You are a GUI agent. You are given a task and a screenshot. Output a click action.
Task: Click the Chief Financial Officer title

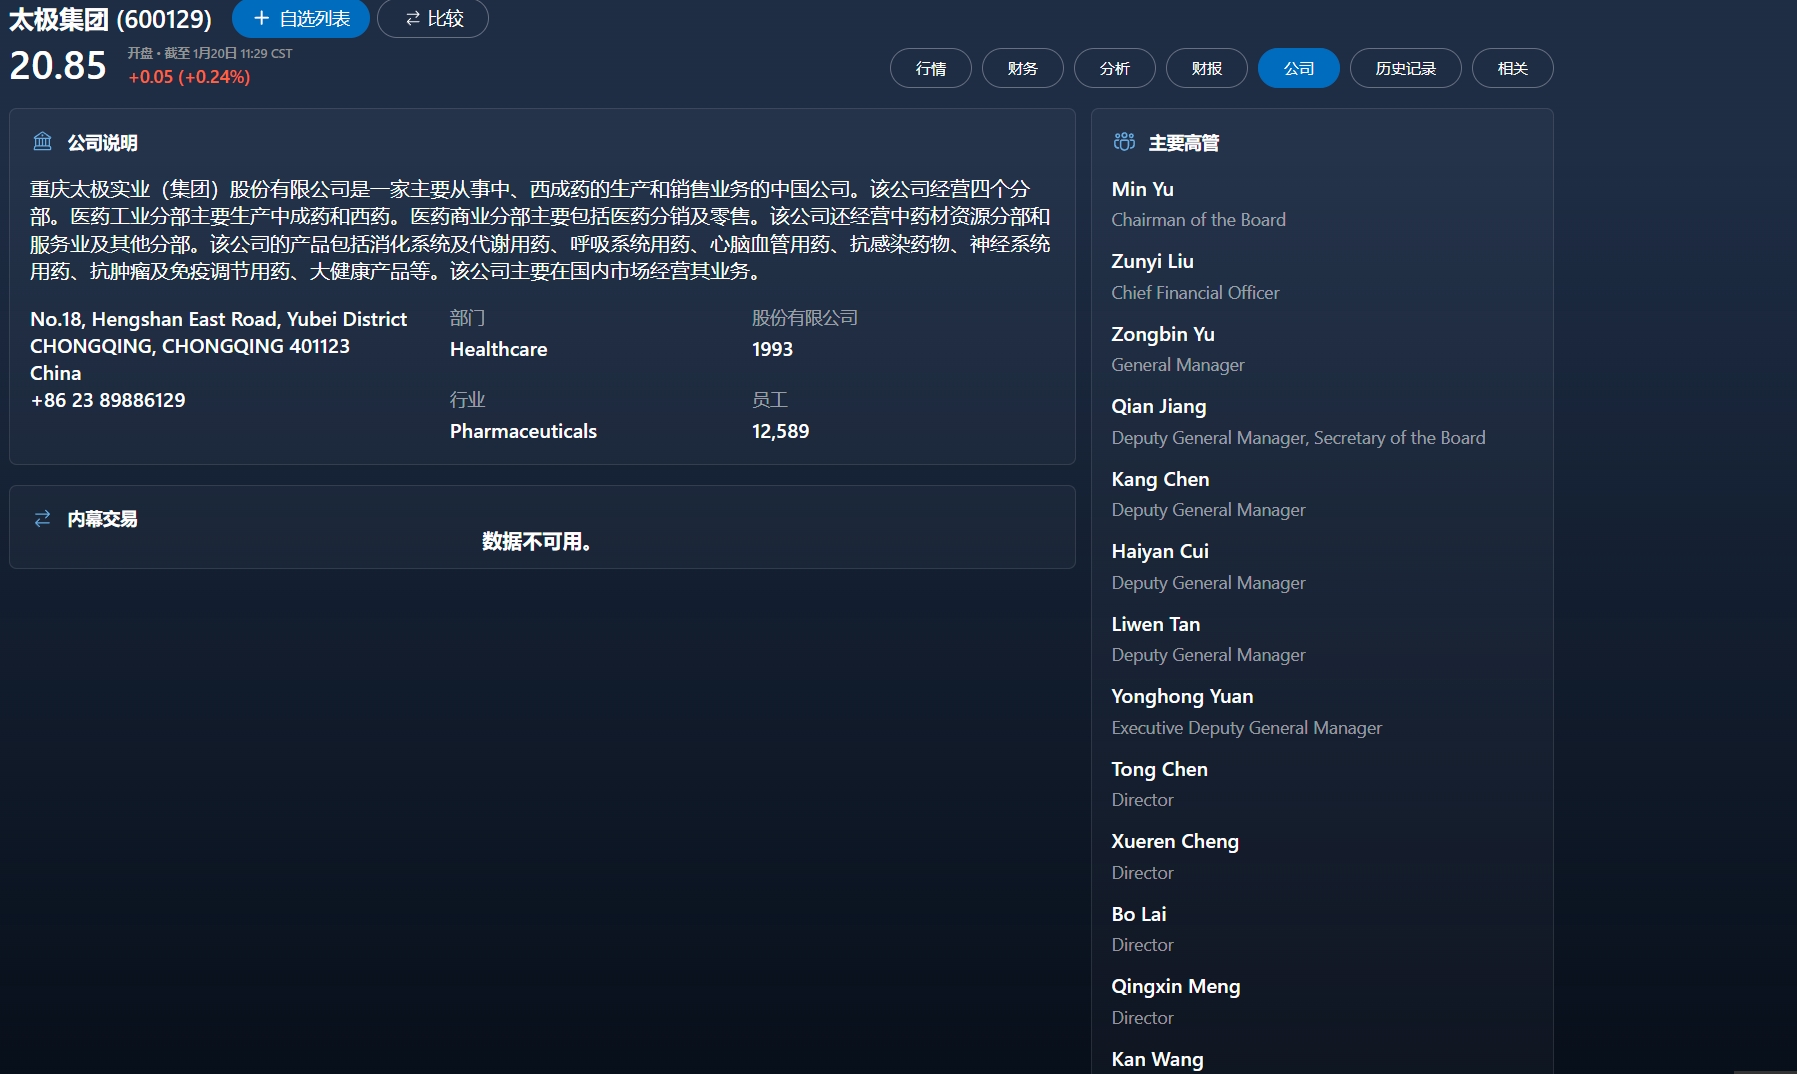coord(1195,293)
